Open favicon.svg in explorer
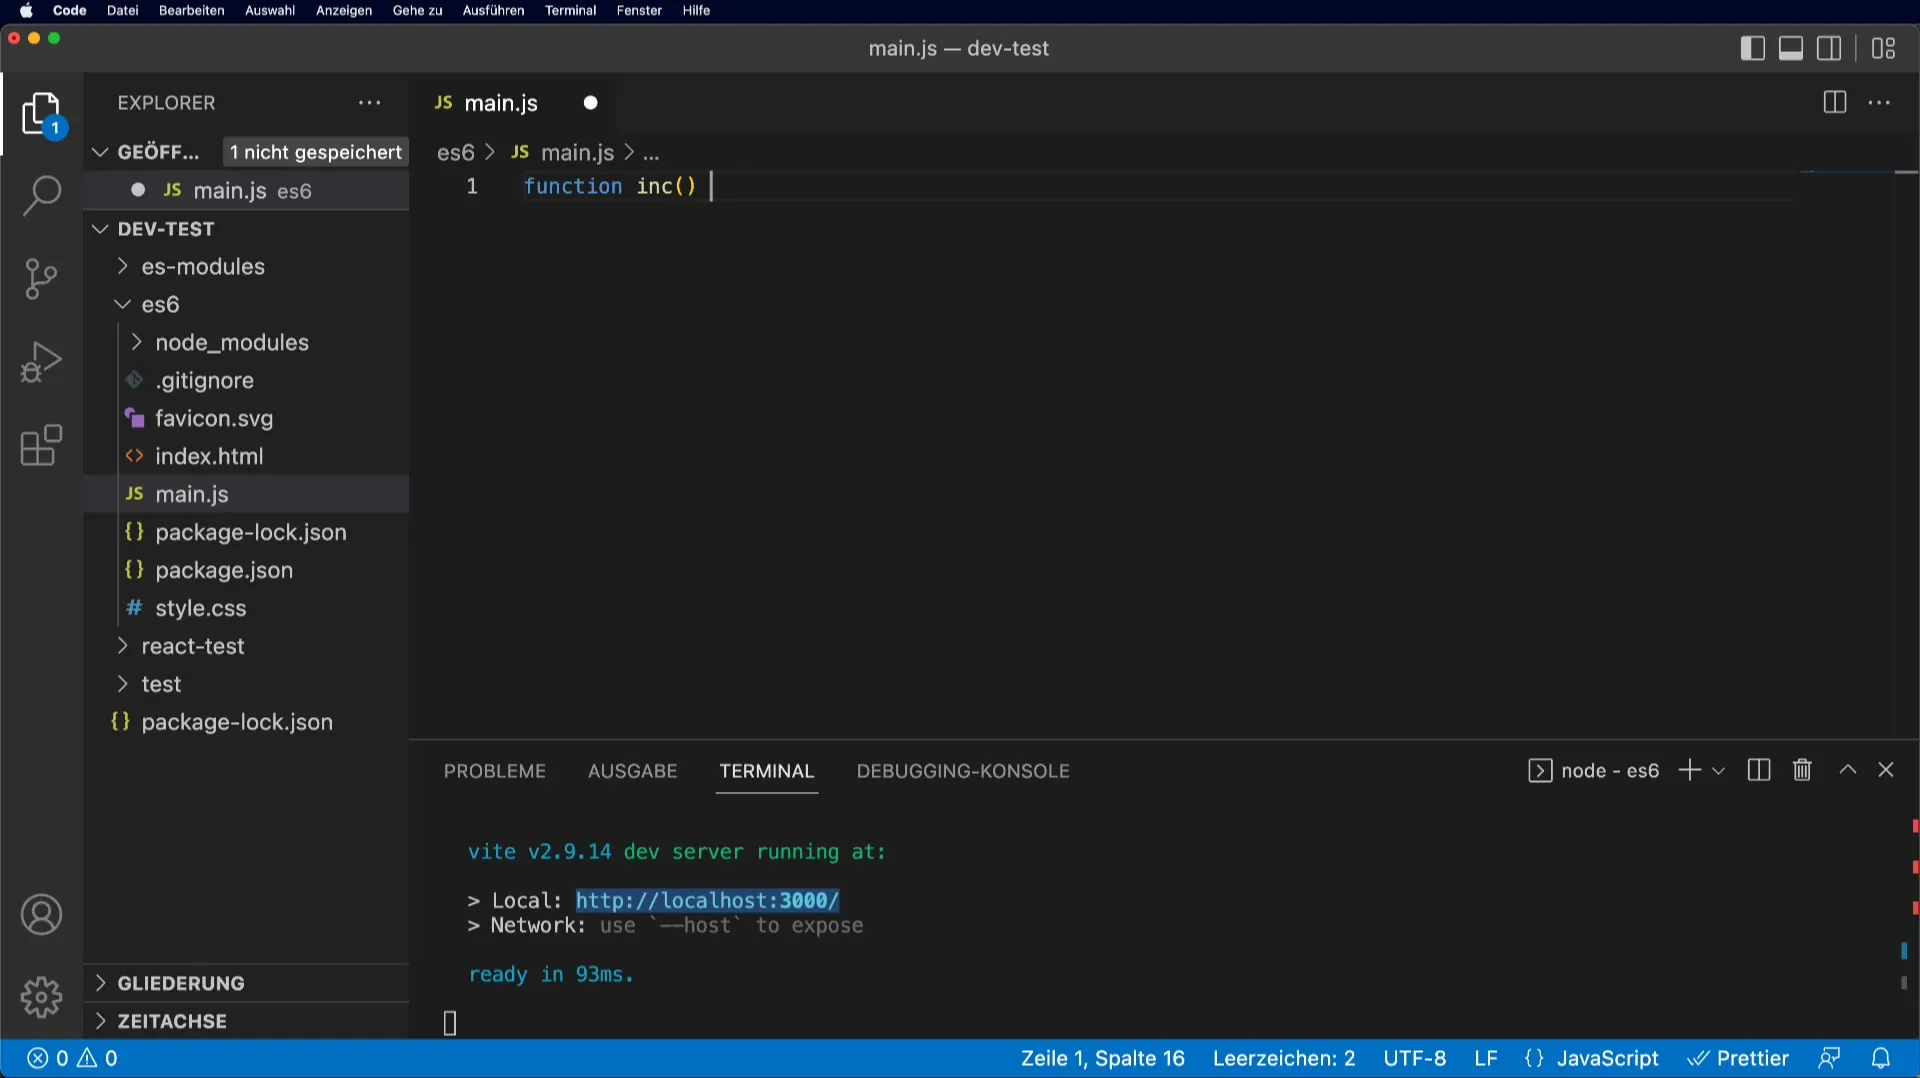This screenshot has width=1920, height=1078. pos(214,419)
